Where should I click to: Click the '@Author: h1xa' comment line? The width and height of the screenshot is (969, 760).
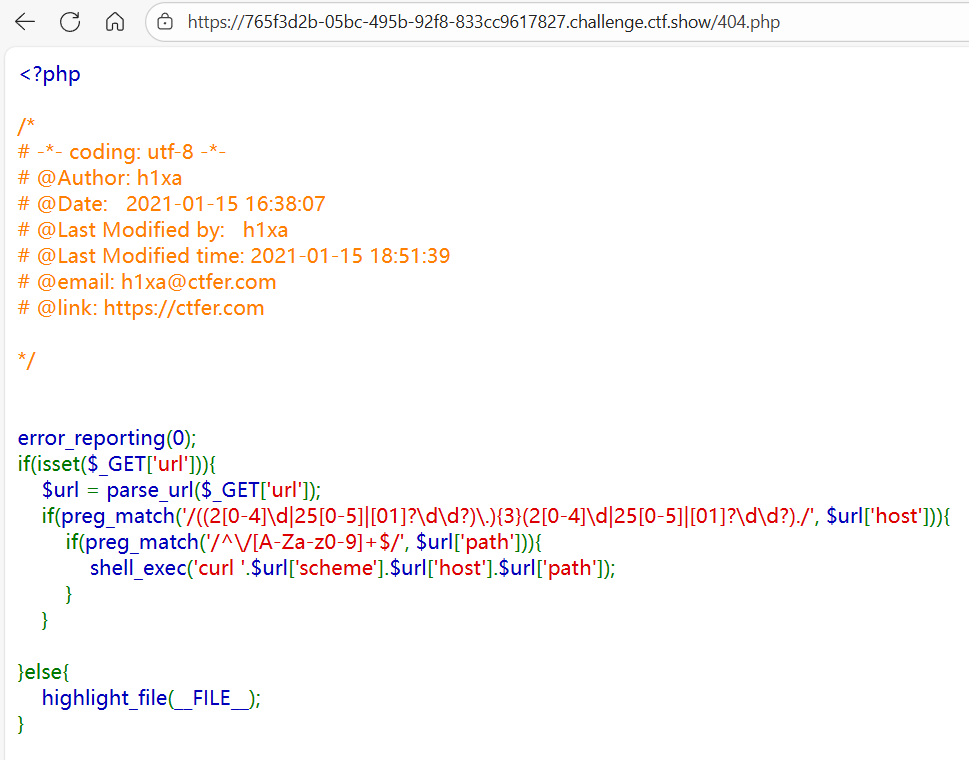point(100,178)
